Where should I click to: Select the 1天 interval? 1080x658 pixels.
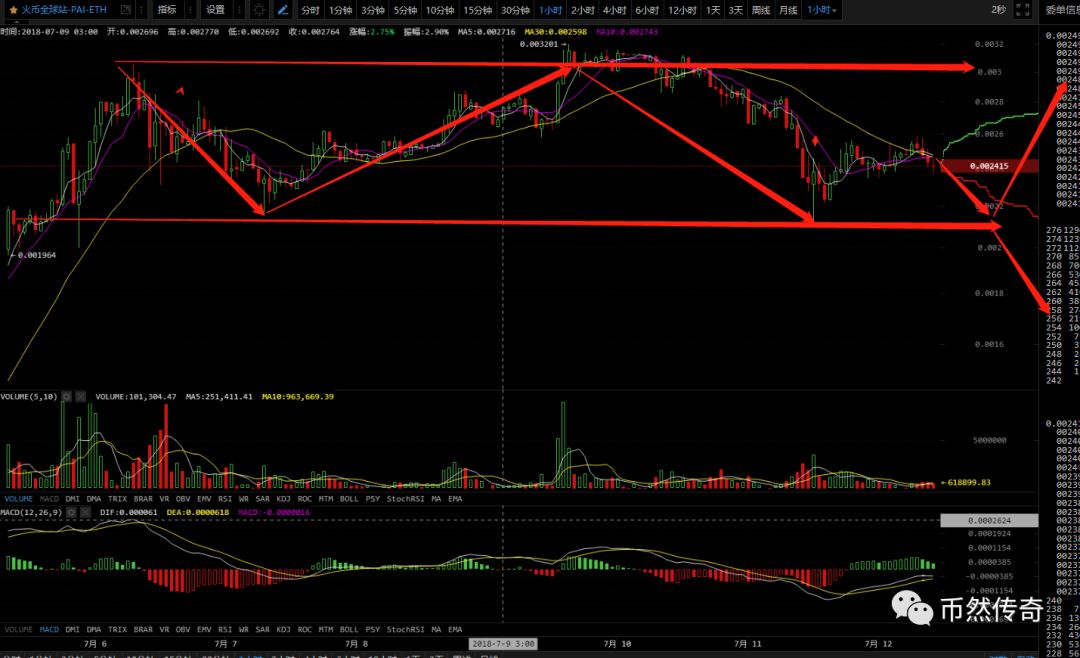[713, 10]
